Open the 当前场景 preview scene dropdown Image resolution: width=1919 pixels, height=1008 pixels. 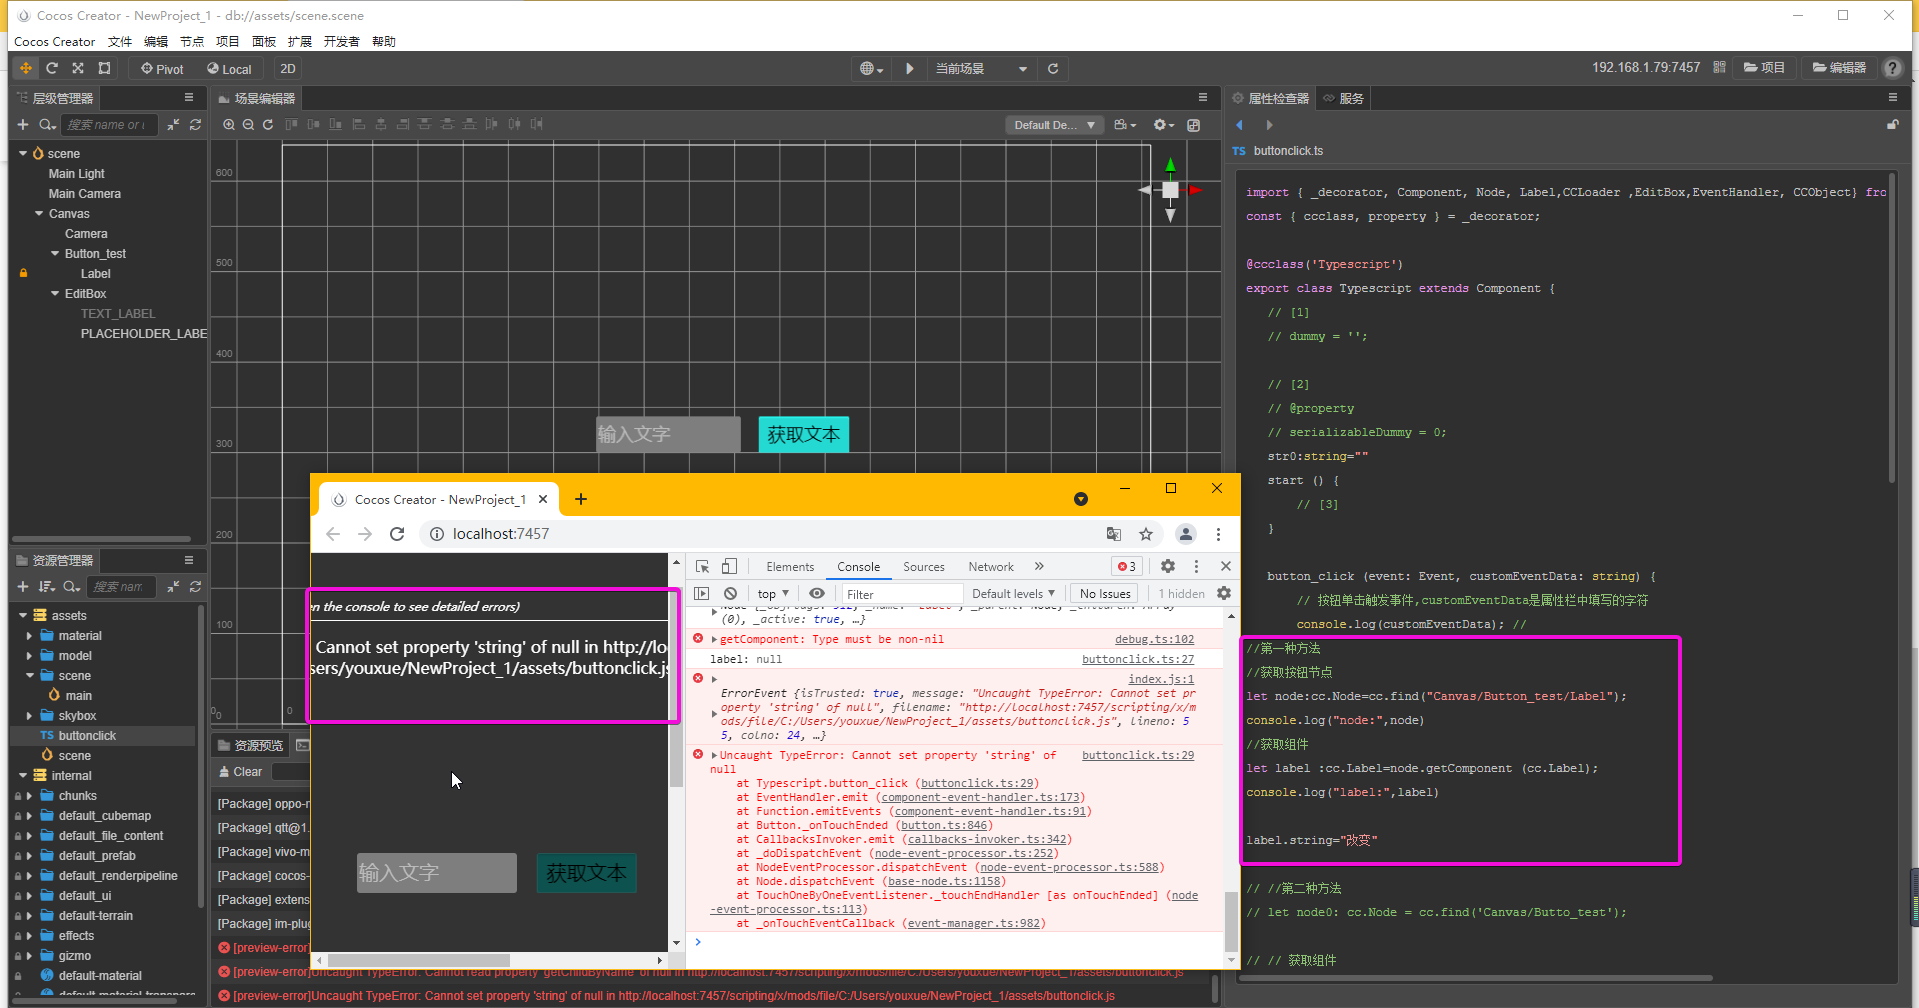[981, 69]
